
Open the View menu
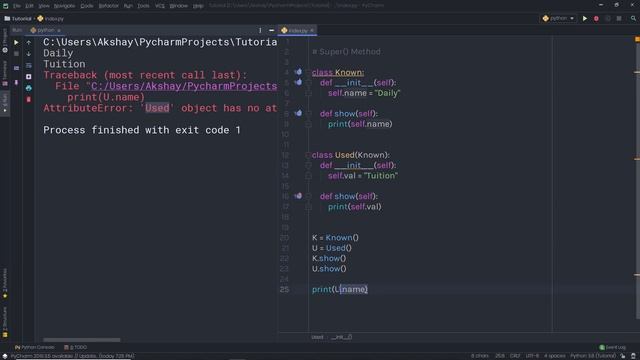coord(44,6)
